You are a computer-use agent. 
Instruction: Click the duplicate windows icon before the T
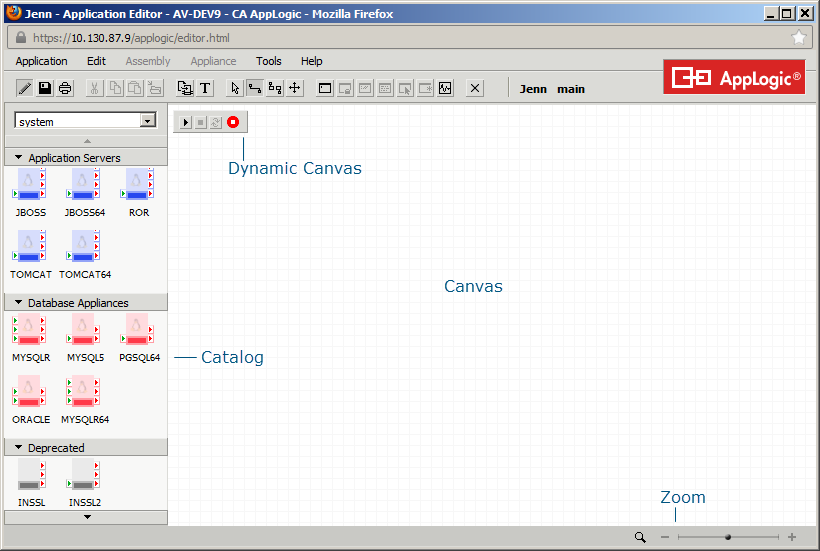(185, 88)
